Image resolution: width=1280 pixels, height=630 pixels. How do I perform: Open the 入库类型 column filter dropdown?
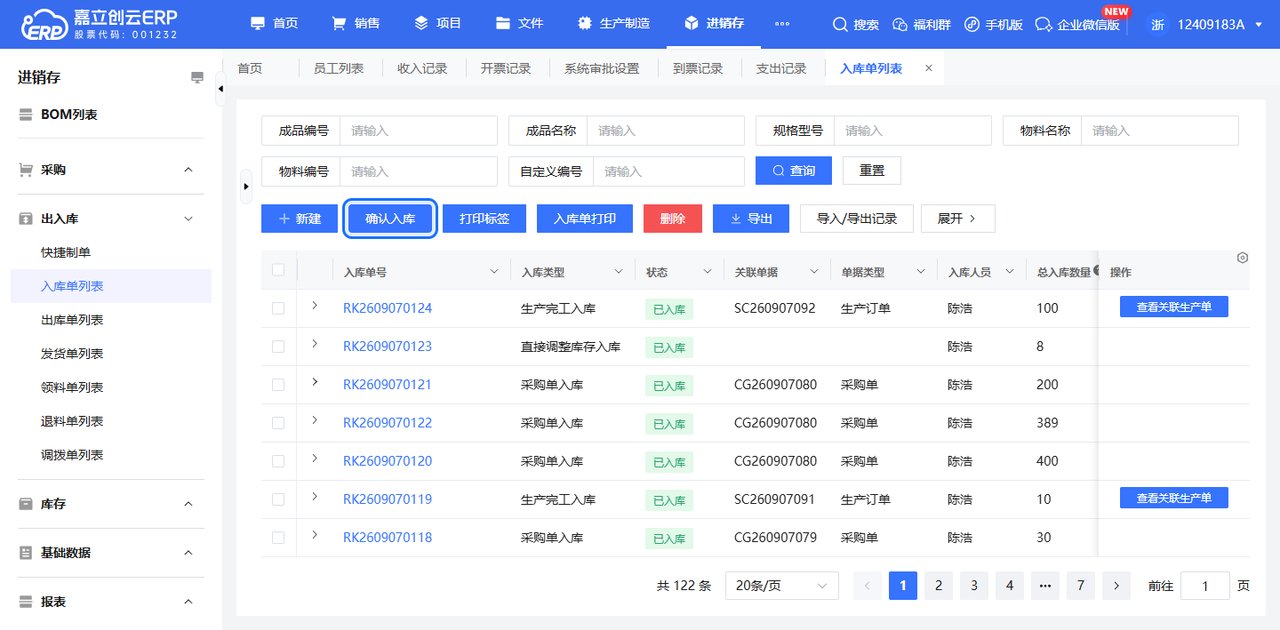pyautogui.click(x=618, y=271)
